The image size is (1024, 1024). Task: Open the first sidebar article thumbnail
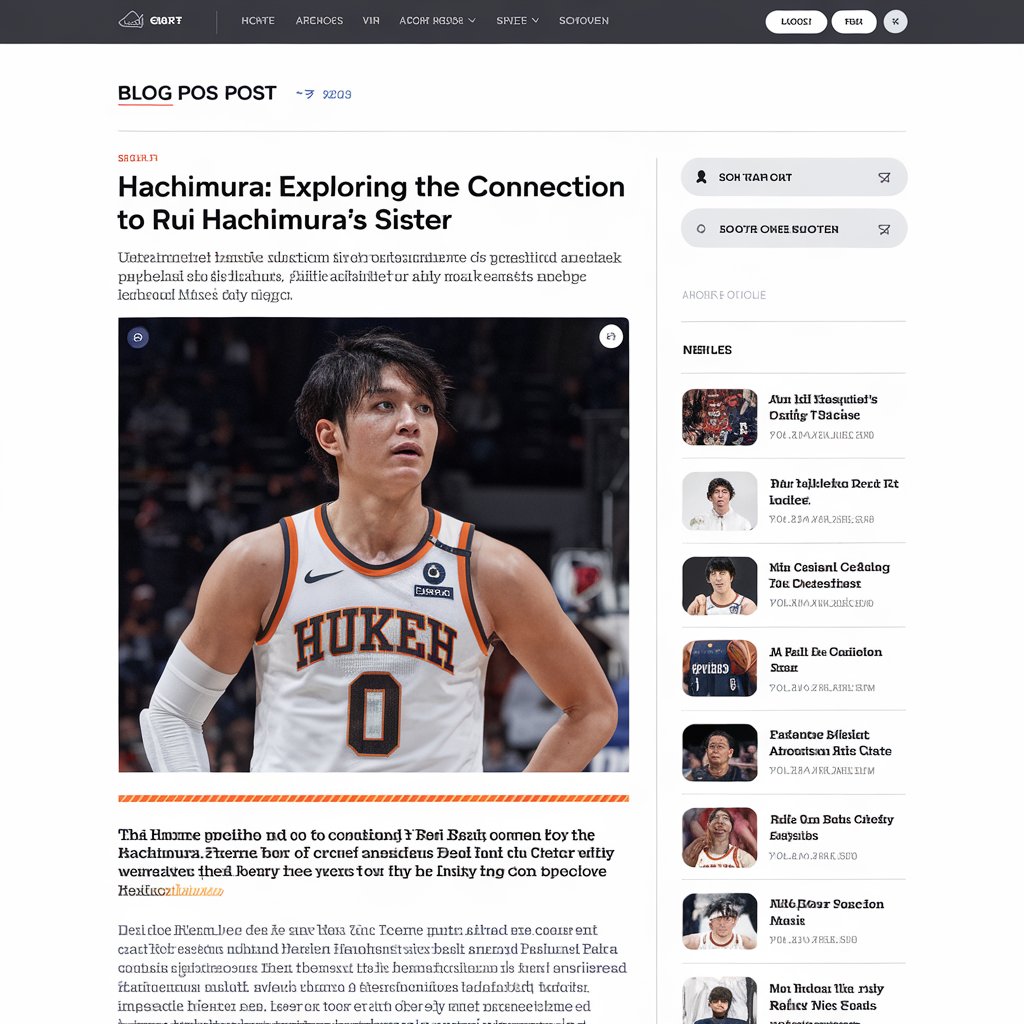pos(720,417)
